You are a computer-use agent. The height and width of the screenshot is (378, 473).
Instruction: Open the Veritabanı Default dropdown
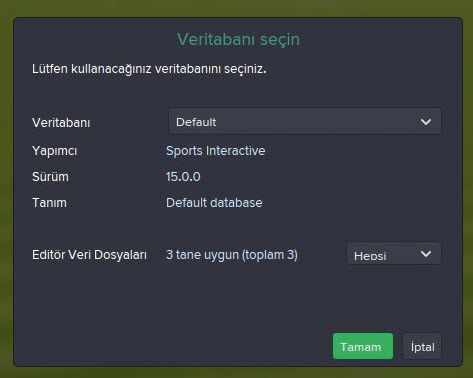pyautogui.click(x=305, y=122)
